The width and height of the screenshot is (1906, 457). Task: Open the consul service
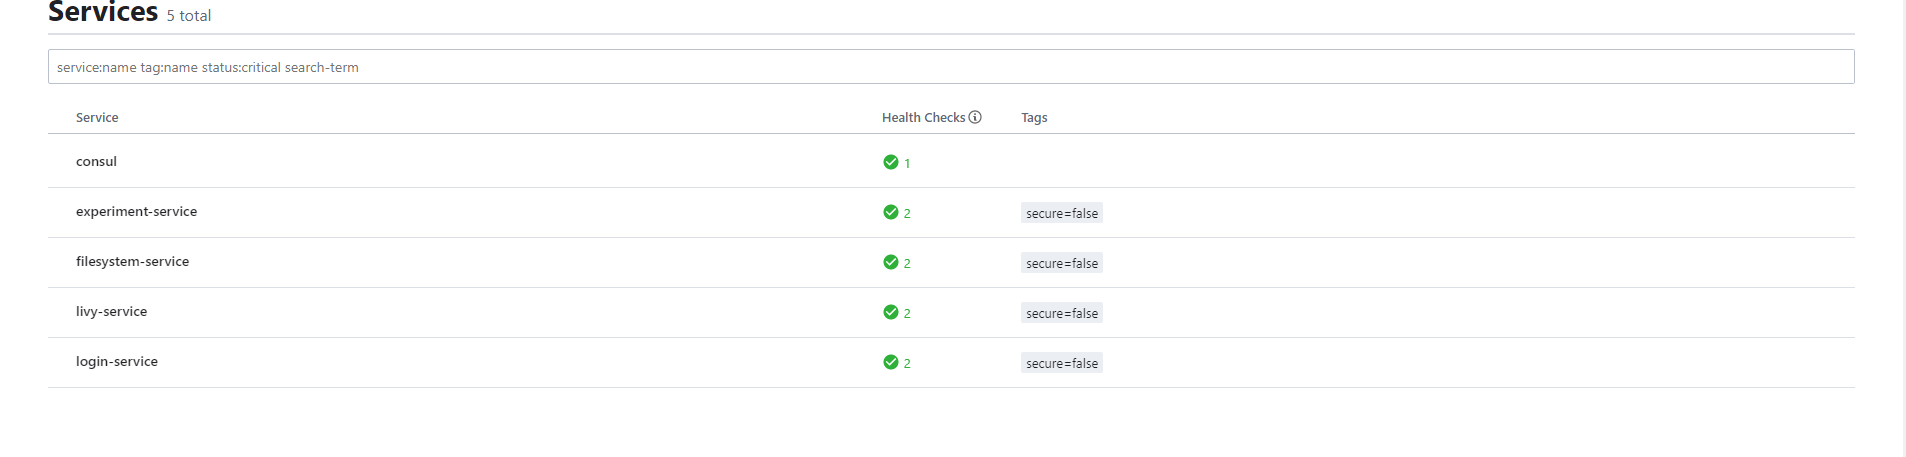tap(96, 161)
